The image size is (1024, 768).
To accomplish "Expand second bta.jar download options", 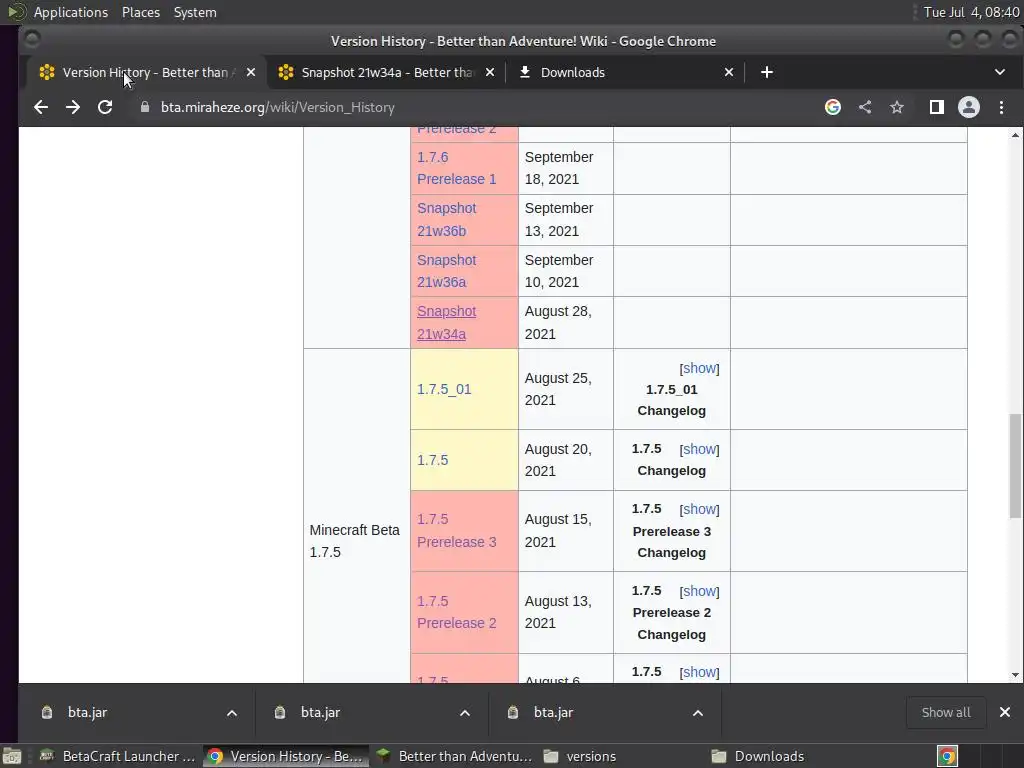I will (x=464, y=712).
